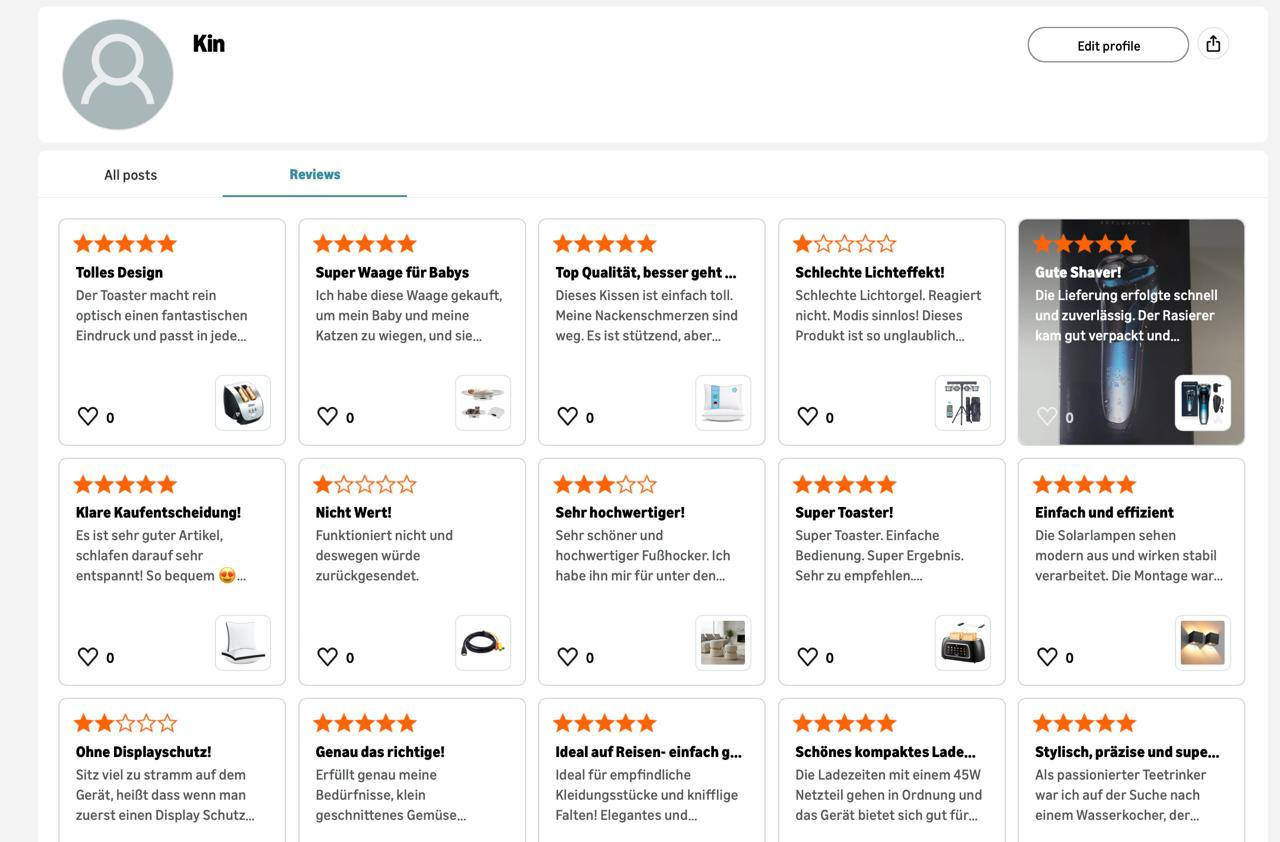Open the toaster product thumbnail in Tolles Design
This screenshot has height=842, width=1280.
[243, 403]
